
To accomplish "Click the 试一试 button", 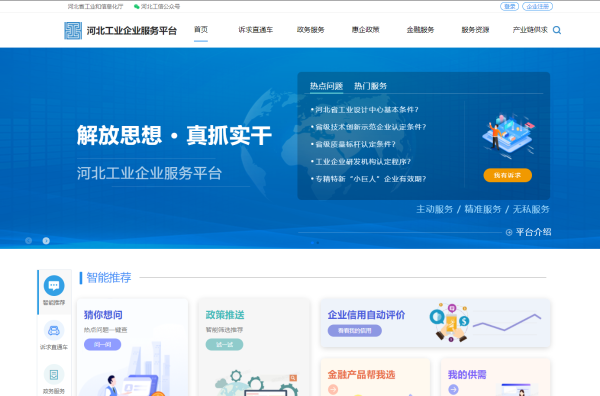I will [224, 345].
